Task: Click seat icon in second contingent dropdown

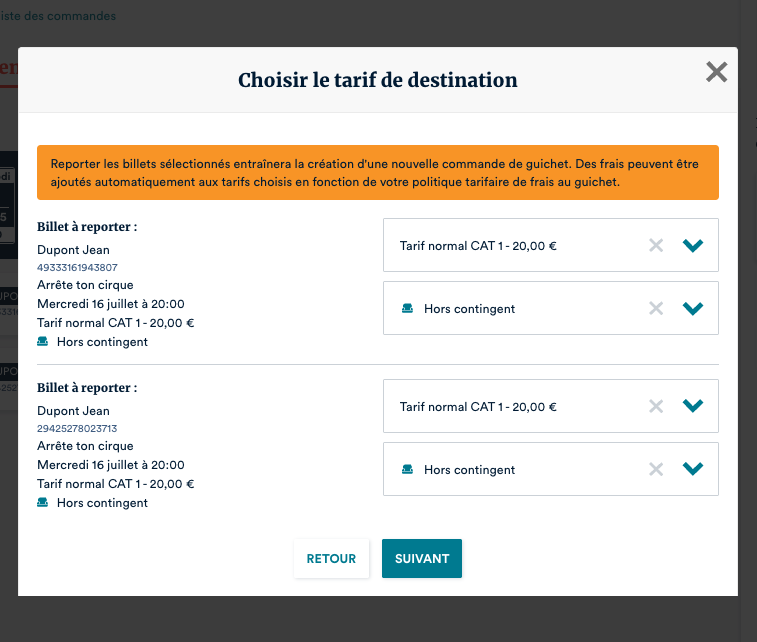Action: [407, 470]
